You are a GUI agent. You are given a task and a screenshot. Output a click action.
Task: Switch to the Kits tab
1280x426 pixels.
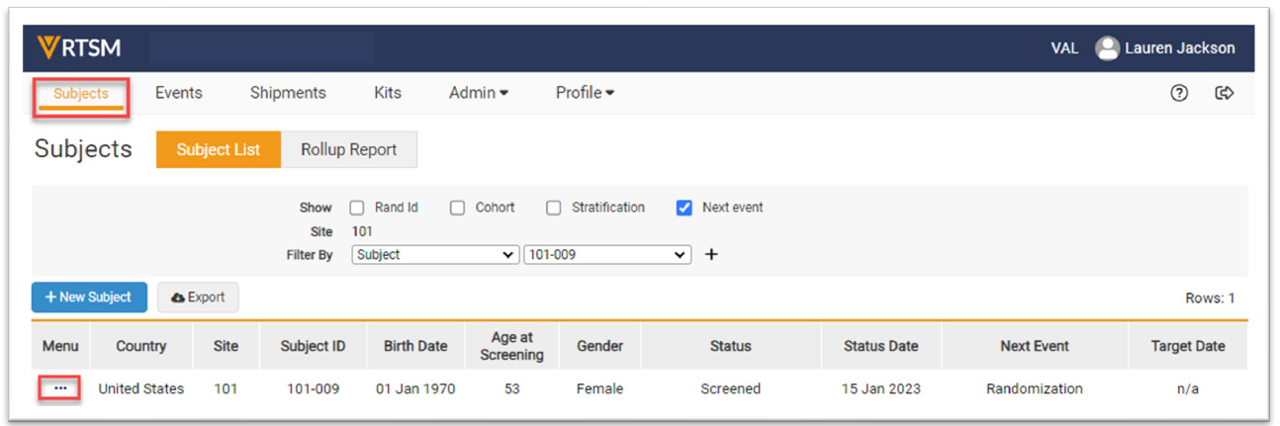point(387,93)
